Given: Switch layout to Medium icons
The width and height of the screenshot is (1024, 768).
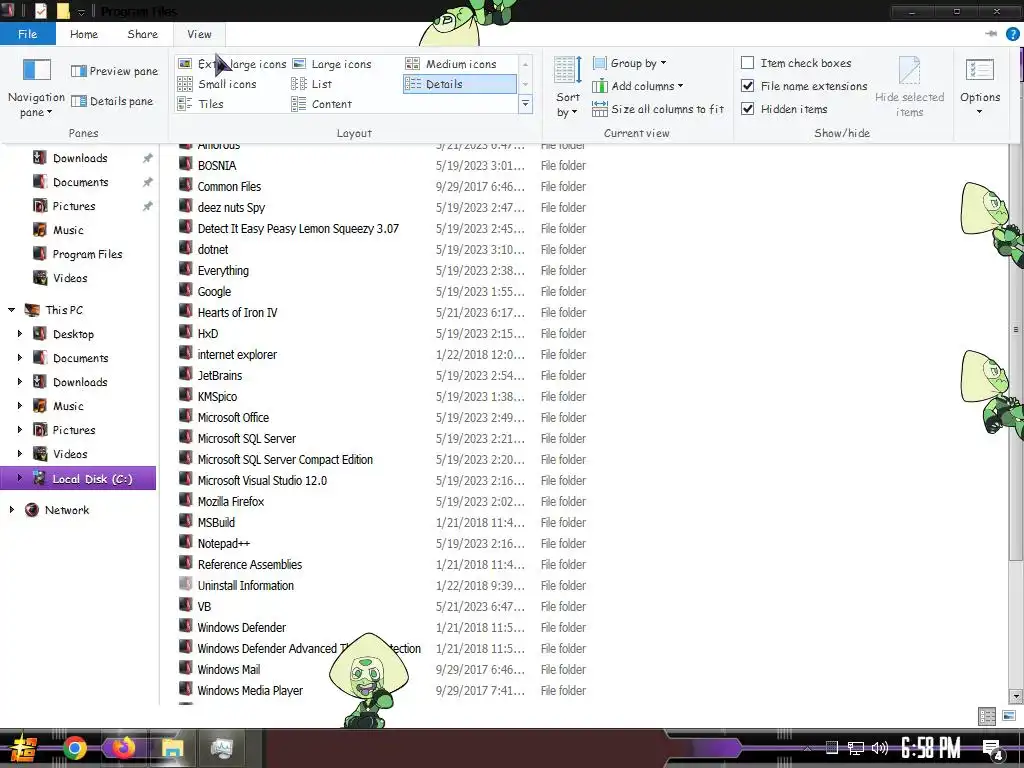Looking at the screenshot, I should tap(451, 64).
